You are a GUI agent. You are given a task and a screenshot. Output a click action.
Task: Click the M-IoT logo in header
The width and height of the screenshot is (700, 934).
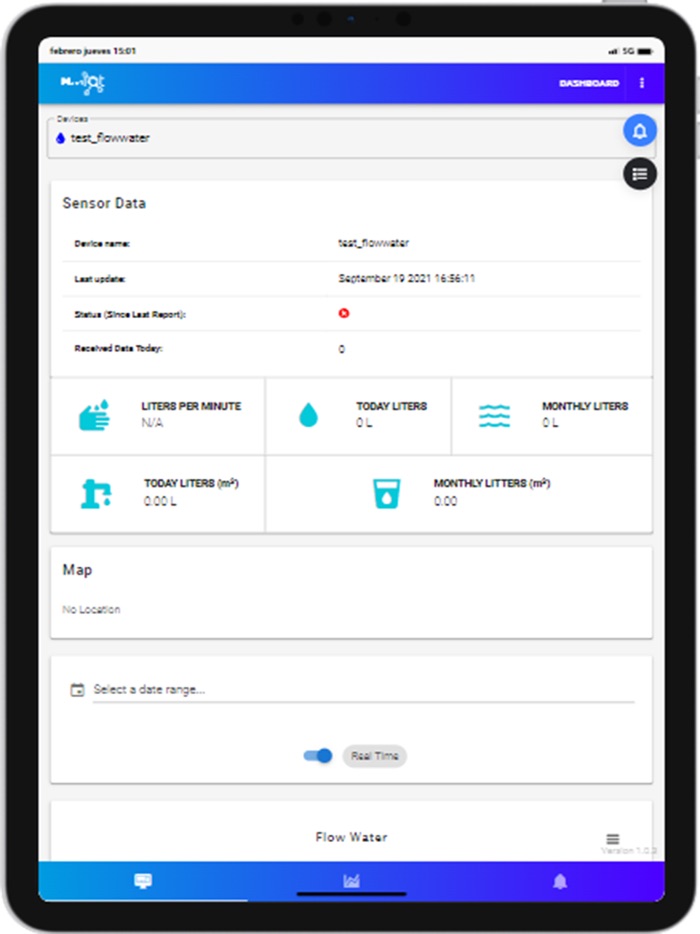click(83, 83)
